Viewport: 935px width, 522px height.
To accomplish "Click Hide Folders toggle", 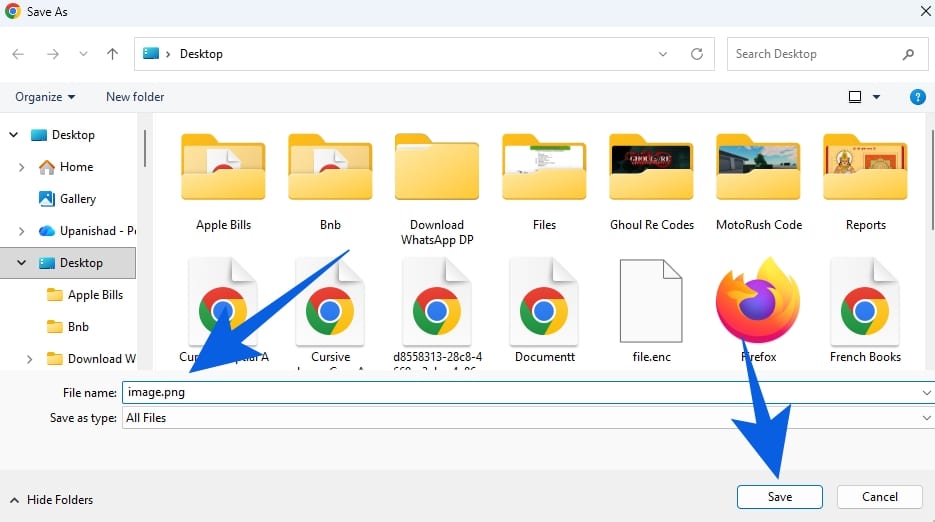I will [x=52, y=500].
